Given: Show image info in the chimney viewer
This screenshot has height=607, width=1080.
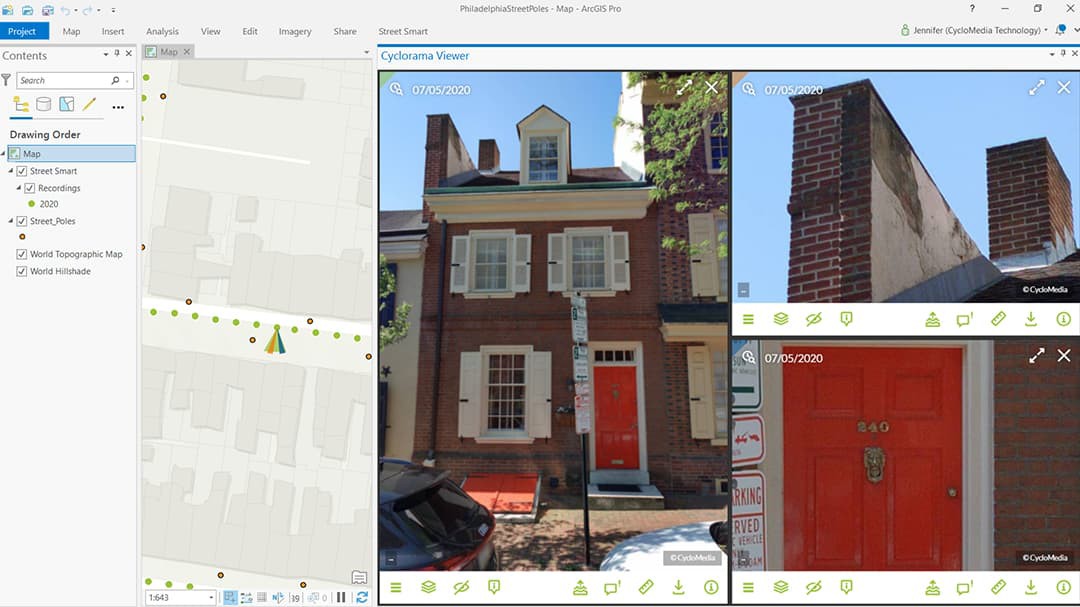Looking at the screenshot, I should pos(1063,319).
